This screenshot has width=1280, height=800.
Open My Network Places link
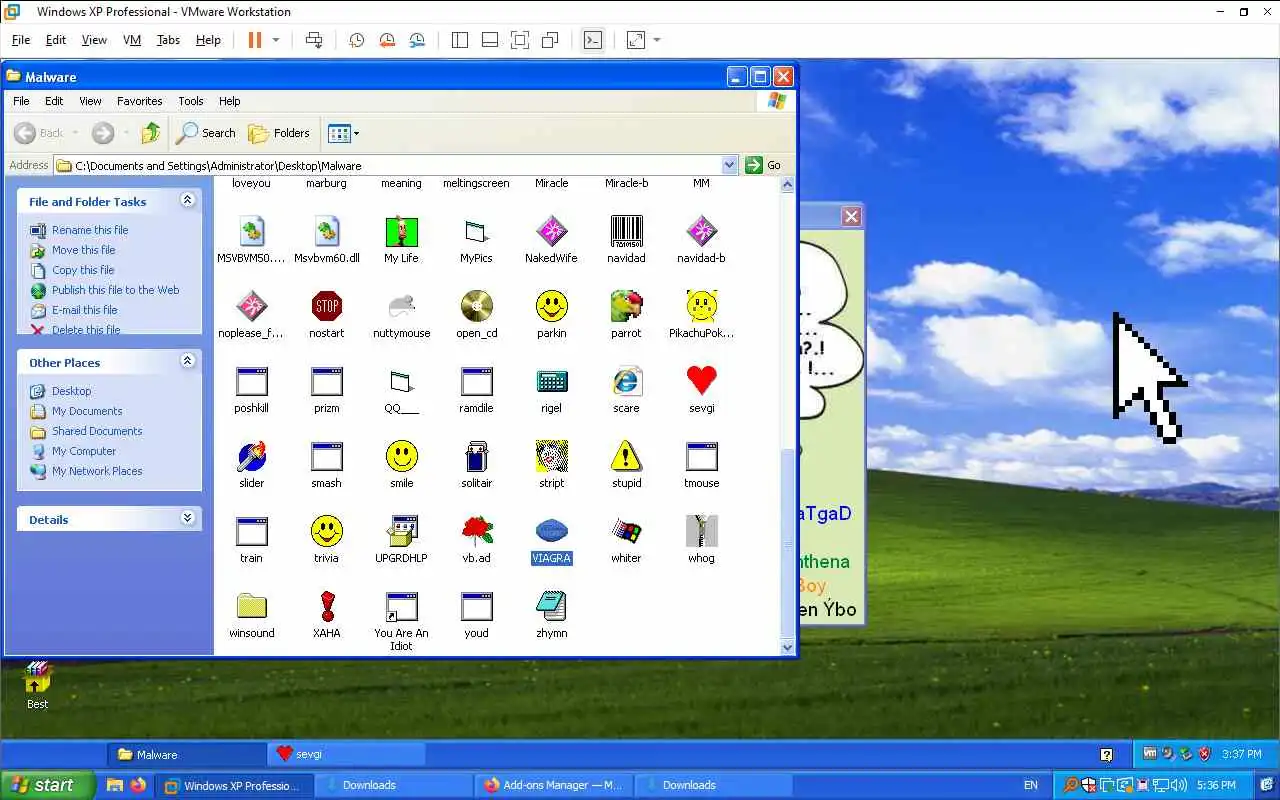(x=97, y=471)
